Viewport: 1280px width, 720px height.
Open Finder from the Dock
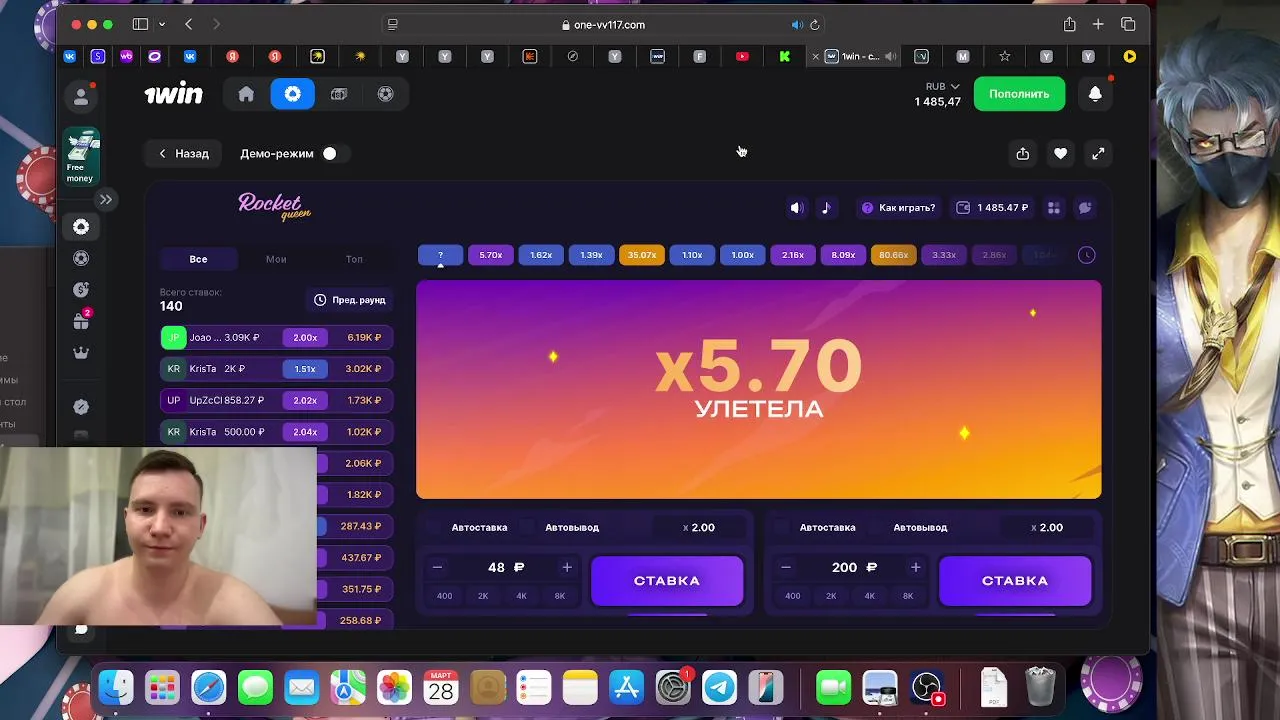pyautogui.click(x=116, y=688)
